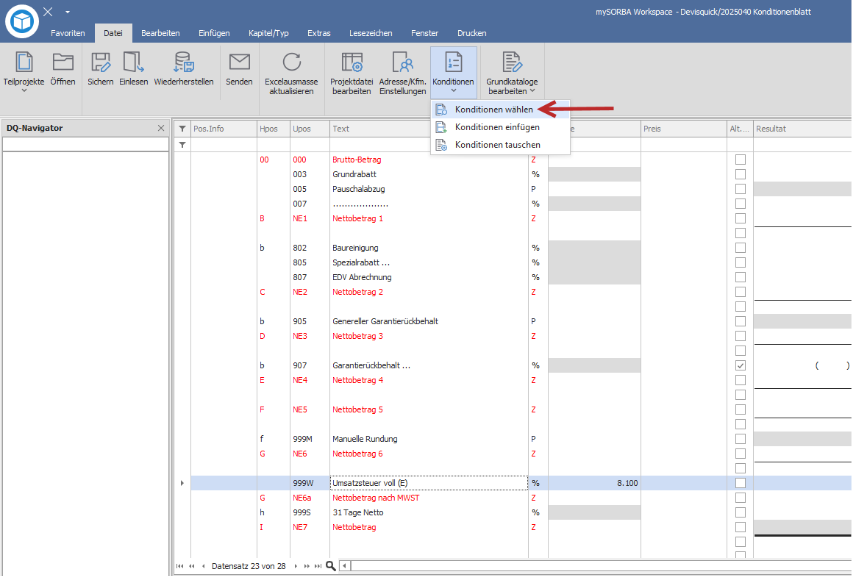This screenshot has width=852, height=576.
Task: Close the DQ-Navigator panel
Action: click(161, 128)
